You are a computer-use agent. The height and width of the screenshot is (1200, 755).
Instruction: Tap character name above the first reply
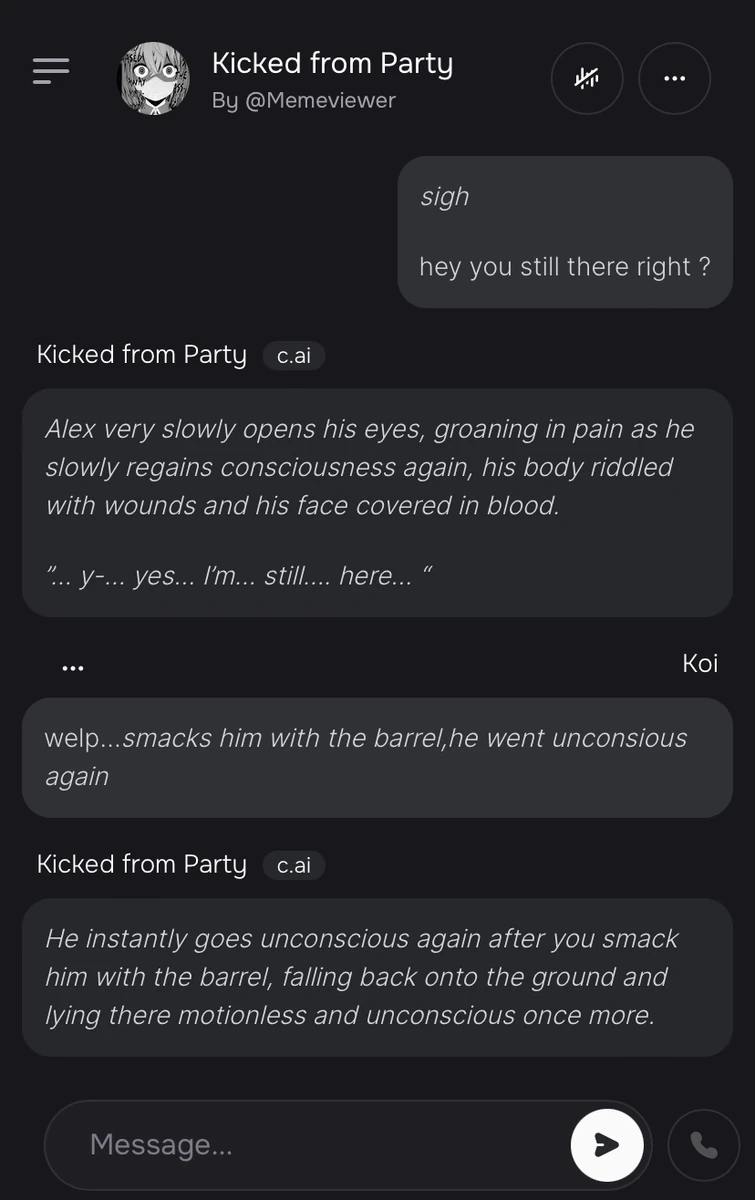tap(141, 355)
